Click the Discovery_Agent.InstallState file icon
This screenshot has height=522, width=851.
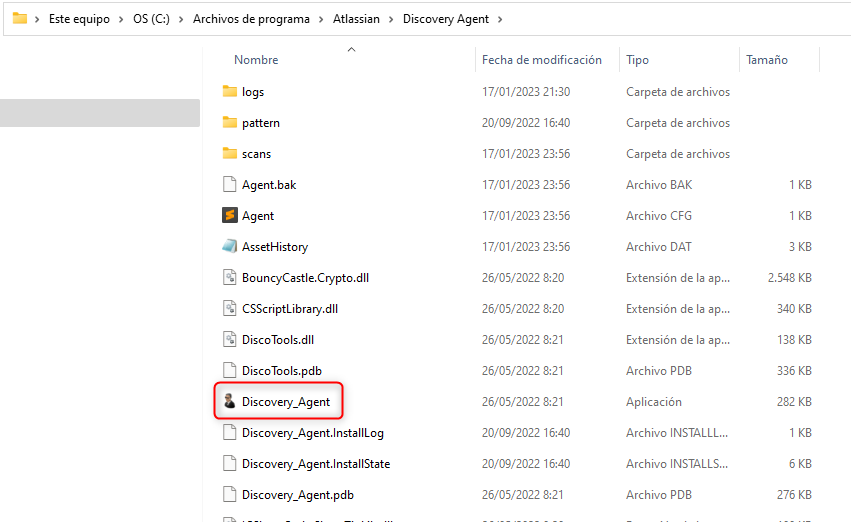tap(230, 463)
